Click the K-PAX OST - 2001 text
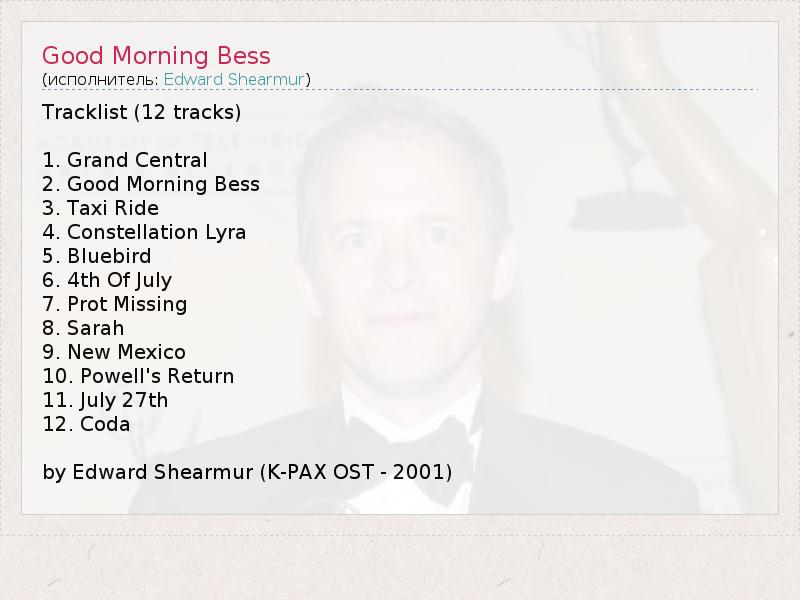The height and width of the screenshot is (600, 800). point(355,472)
